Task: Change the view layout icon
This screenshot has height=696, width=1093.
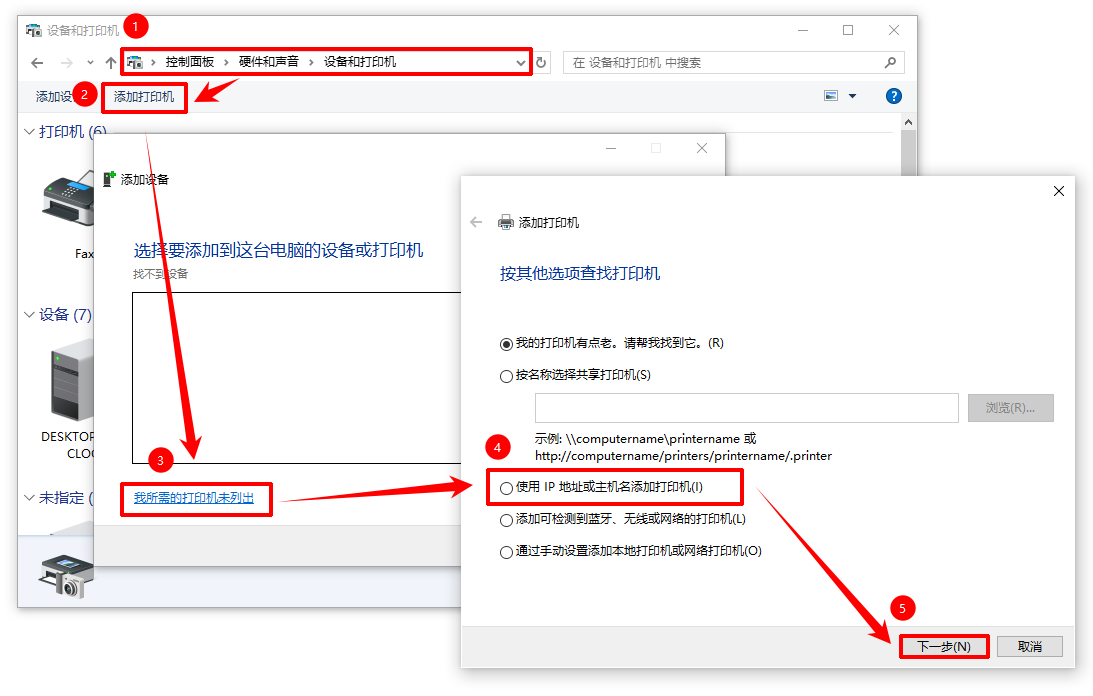Action: click(831, 96)
